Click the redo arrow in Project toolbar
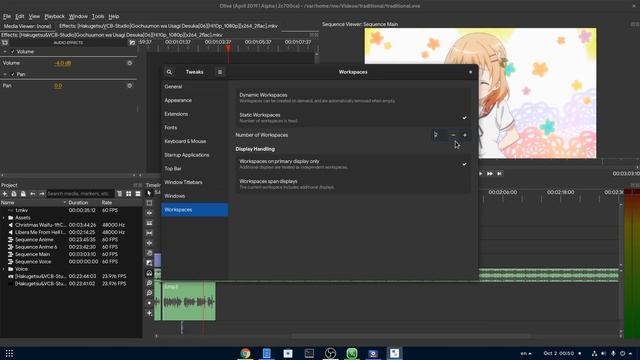 coord(42,193)
